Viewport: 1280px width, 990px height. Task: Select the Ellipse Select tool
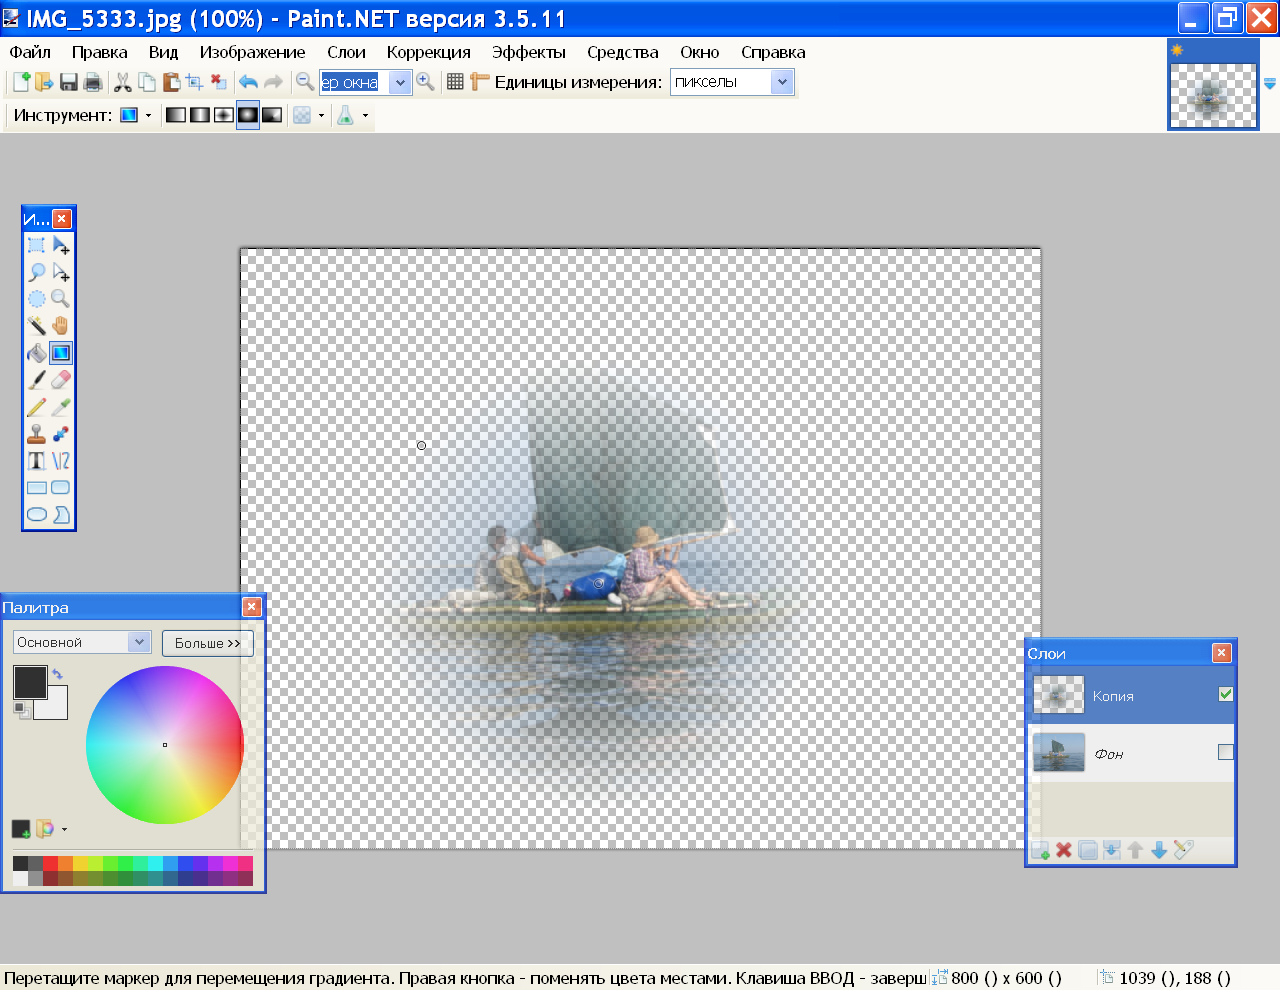click(37, 299)
